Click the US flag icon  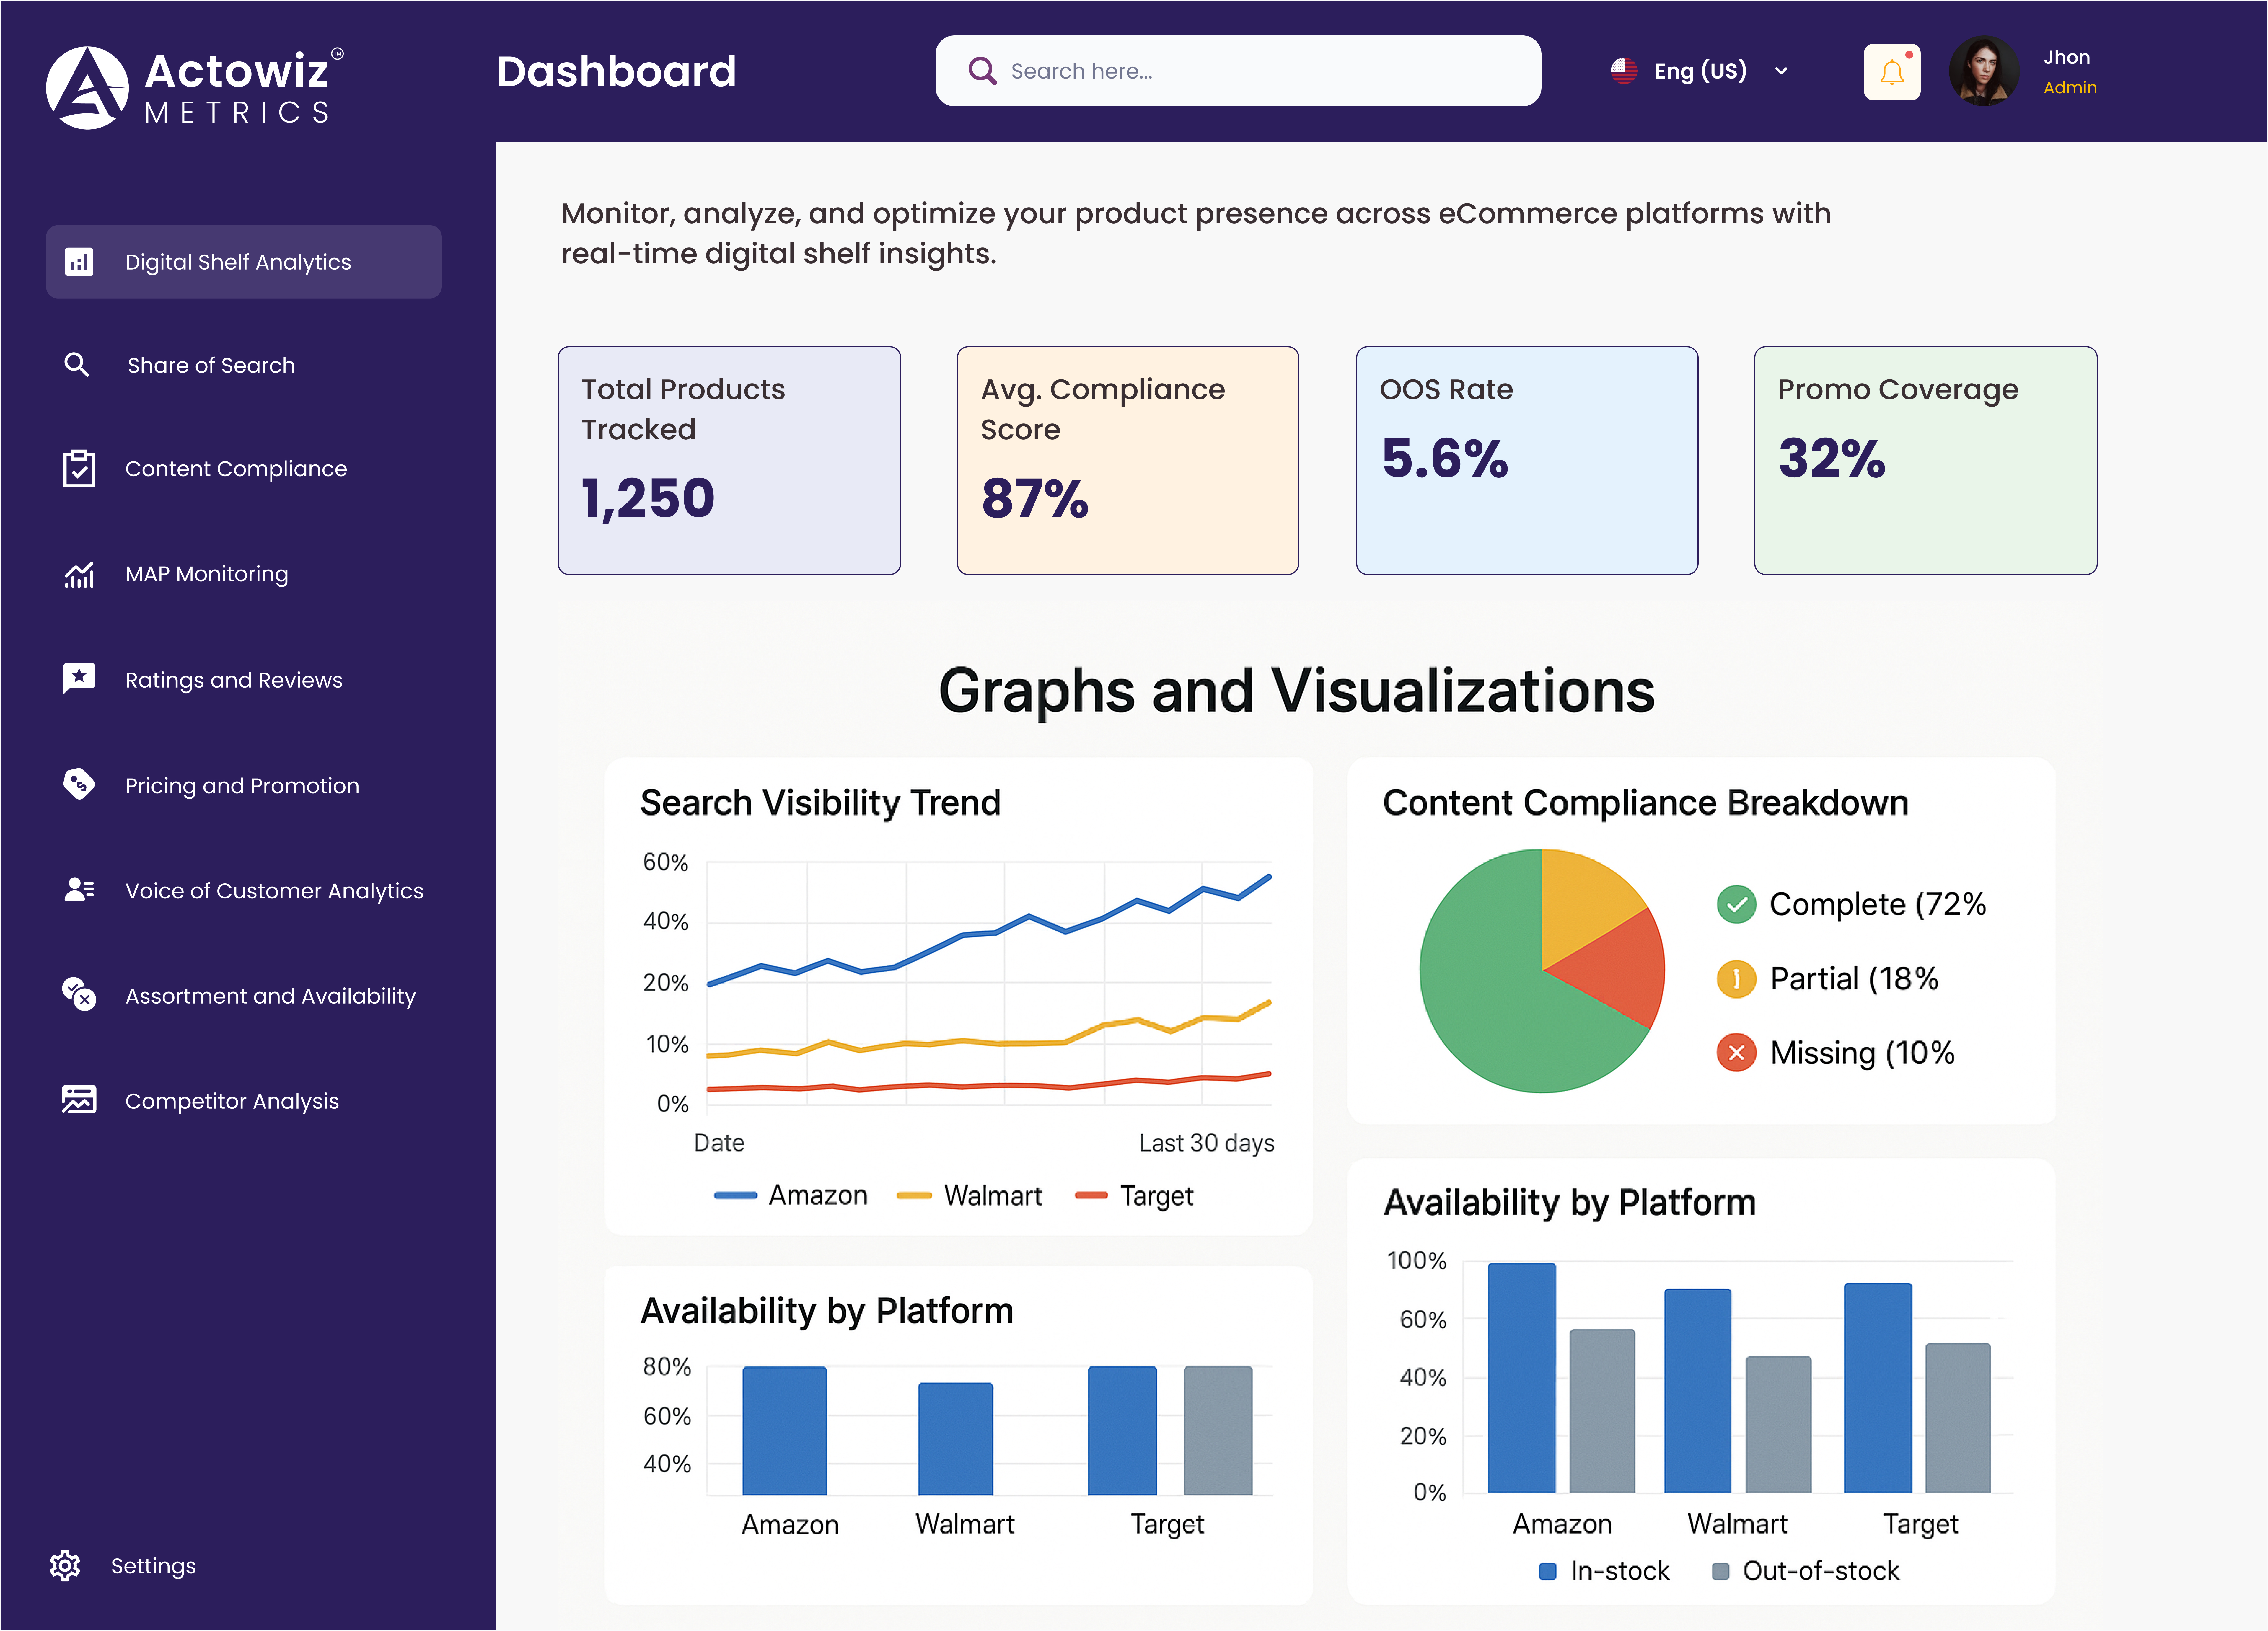[x=1624, y=71]
